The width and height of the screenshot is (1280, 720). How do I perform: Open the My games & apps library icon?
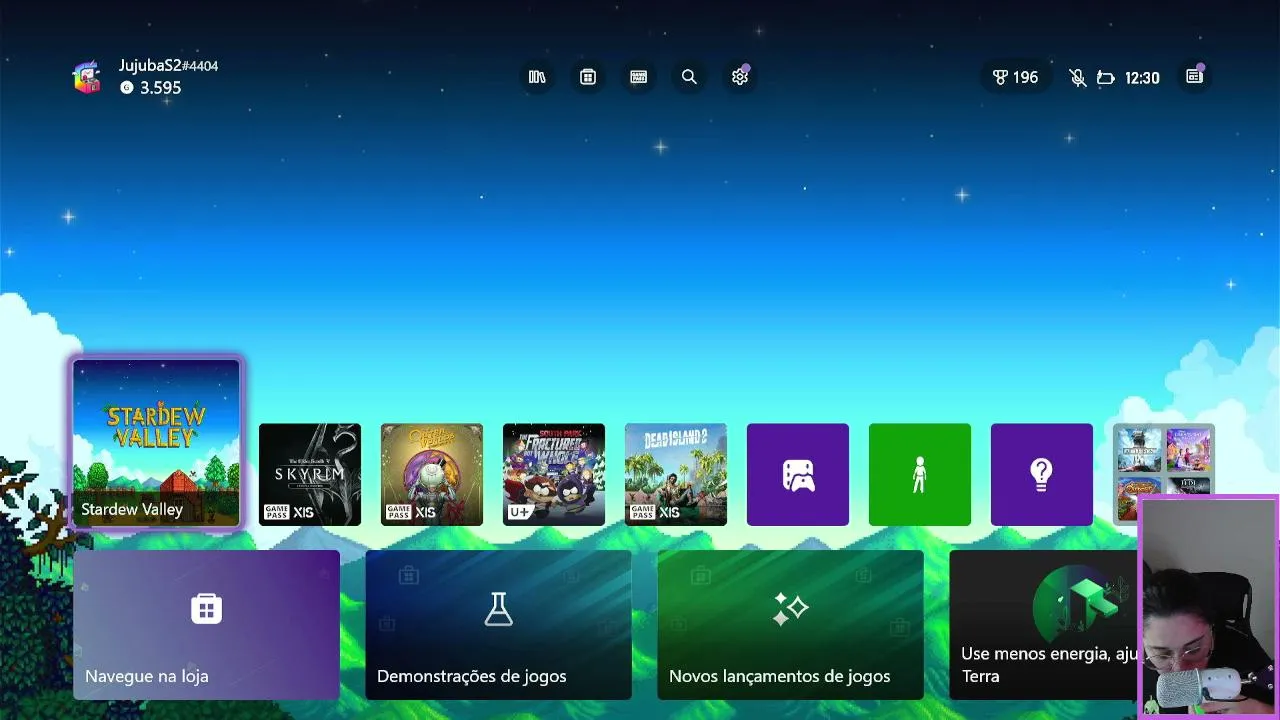pos(537,77)
